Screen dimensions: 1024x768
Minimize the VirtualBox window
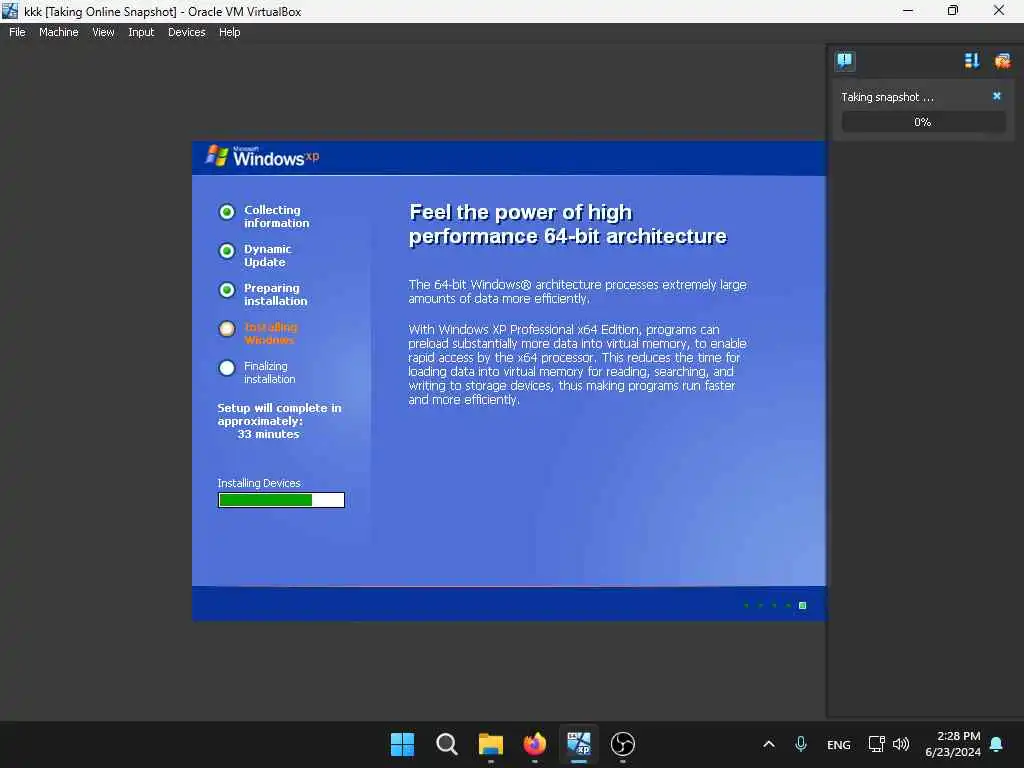(x=908, y=10)
